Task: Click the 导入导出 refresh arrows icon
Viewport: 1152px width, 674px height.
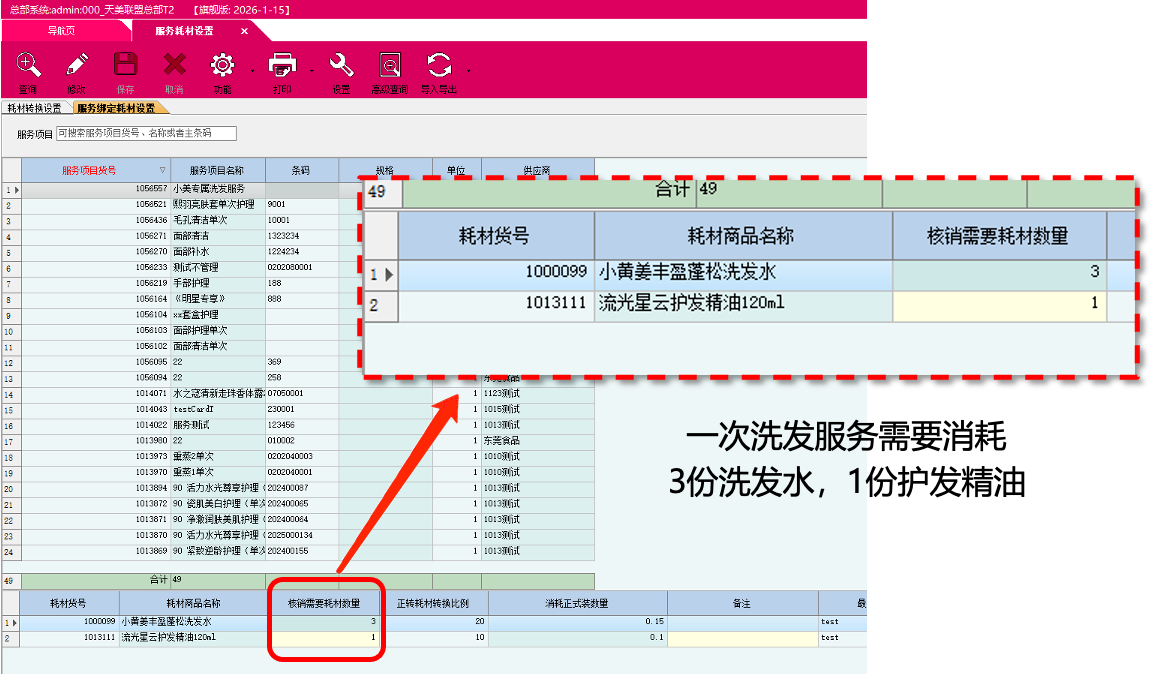Action: pyautogui.click(x=439, y=65)
